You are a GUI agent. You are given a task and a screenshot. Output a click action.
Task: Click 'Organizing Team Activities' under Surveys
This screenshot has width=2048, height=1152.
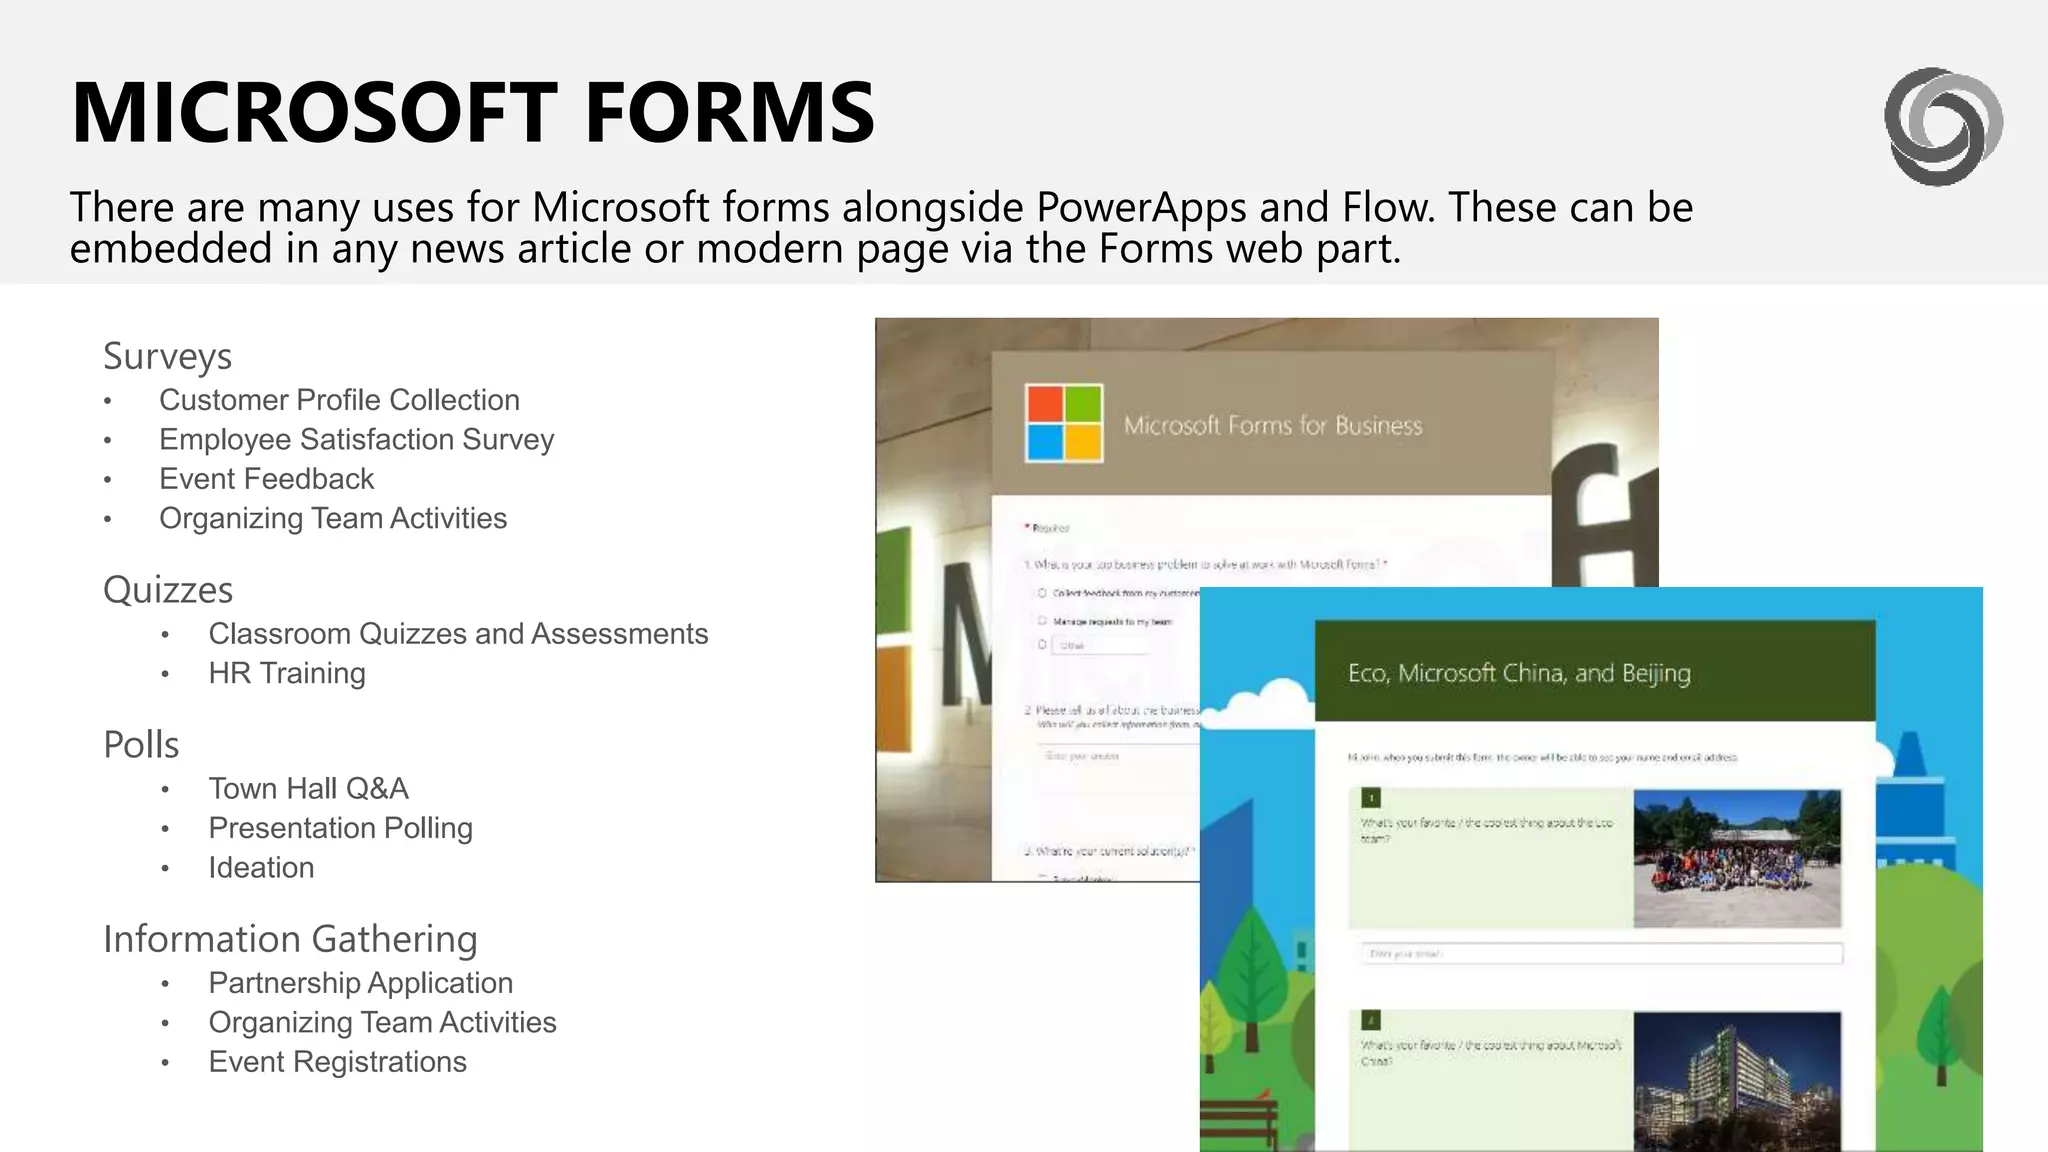point(333,519)
